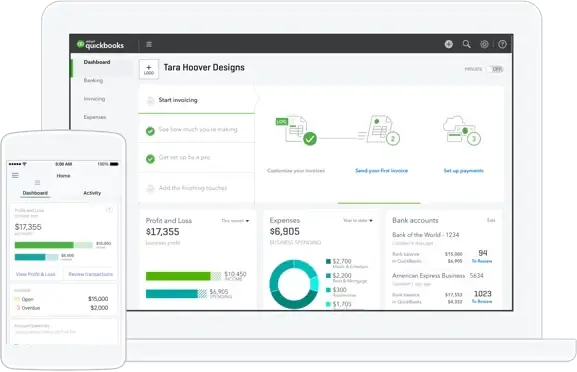Screen dimensions: 577x372
Task: Click the $300 legend color swatch
Action: coord(328,290)
